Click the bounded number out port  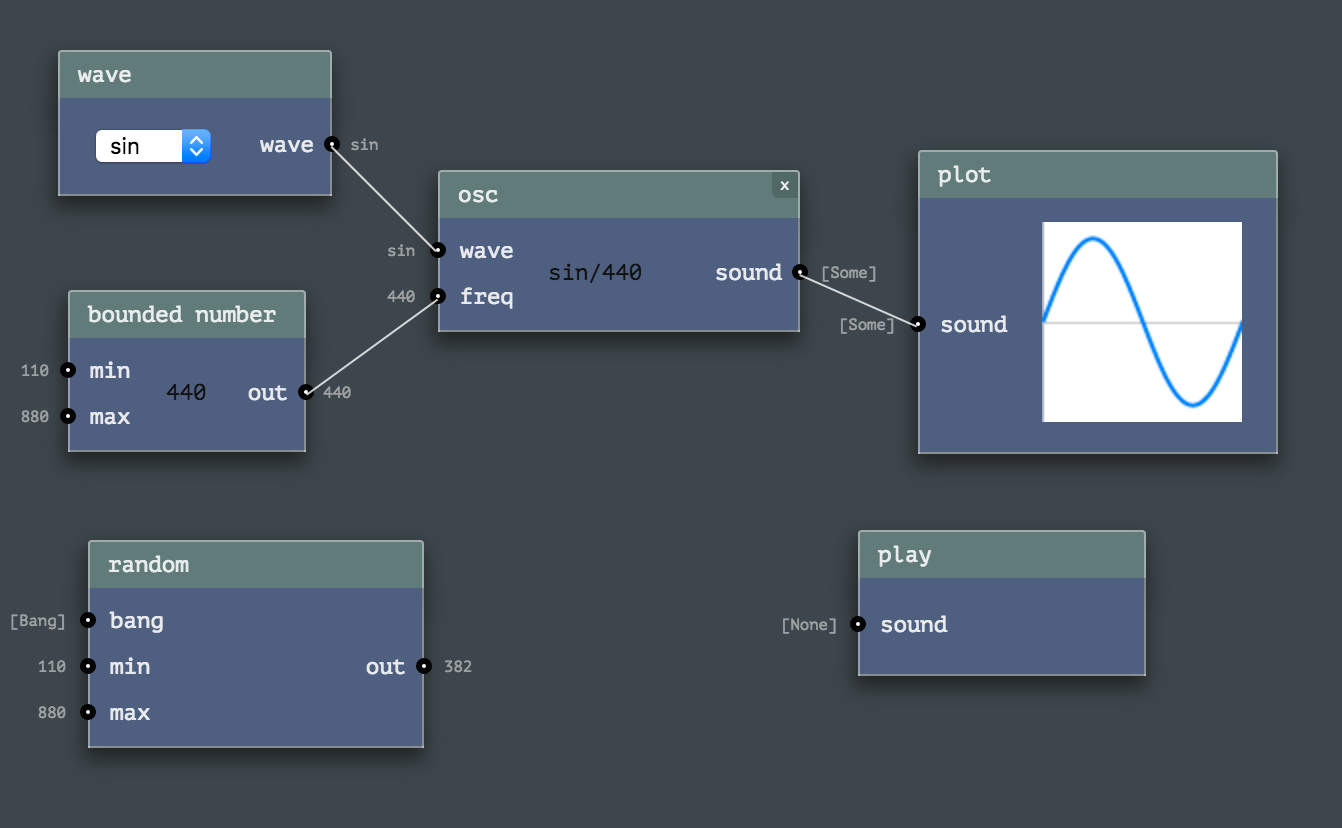pyautogui.click(x=306, y=392)
